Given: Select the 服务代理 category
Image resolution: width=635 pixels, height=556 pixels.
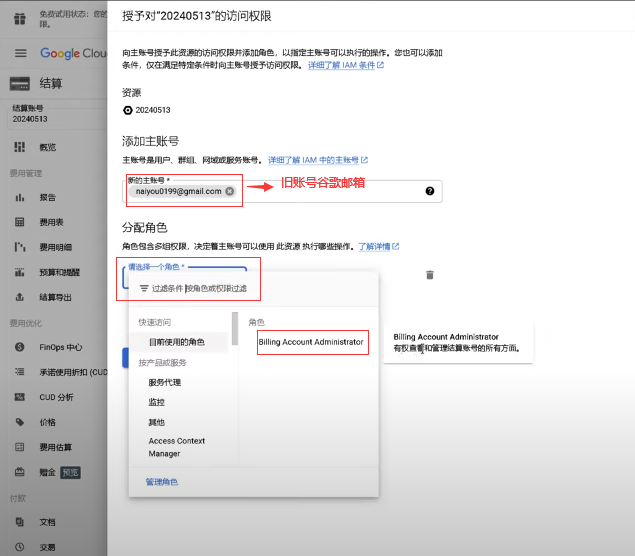Looking at the screenshot, I should pyautogui.click(x=165, y=382).
